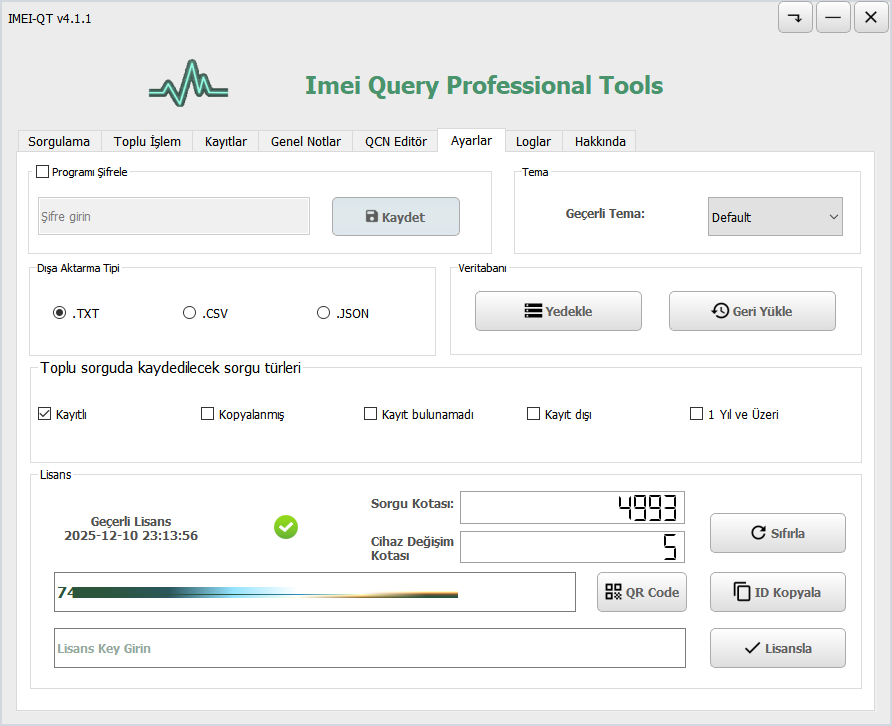The width and height of the screenshot is (892, 726).
Task: Switch to the Sorgulama tab
Action: (59, 141)
